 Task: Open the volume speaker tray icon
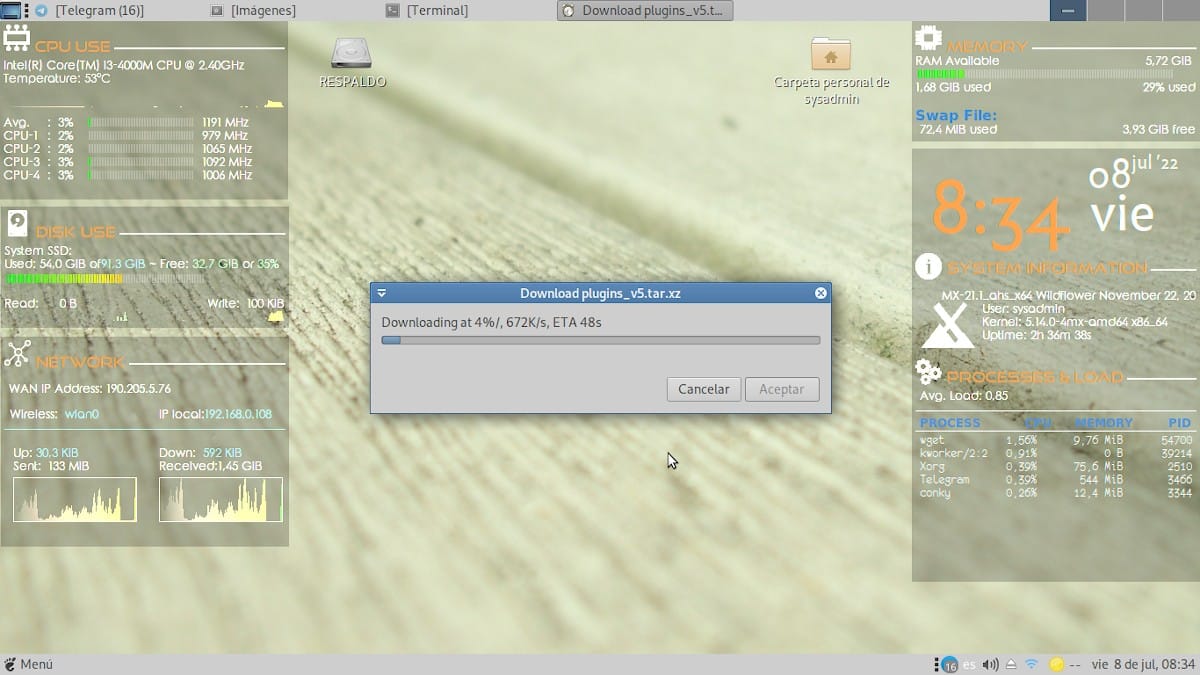pyautogui.click(x=990, y=664)
